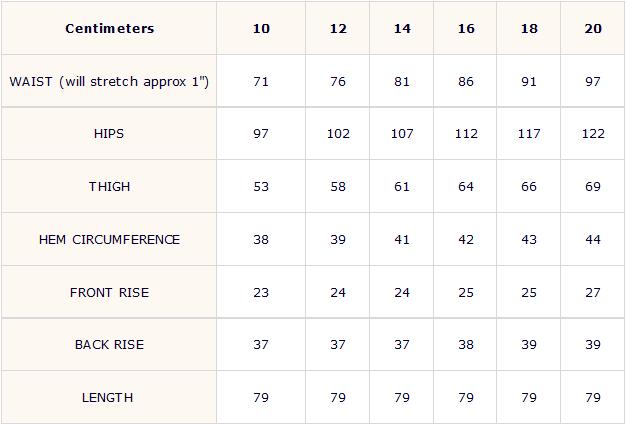Click the HIPS row label
The image size is (628, 427).
click(x=109, y=134)
